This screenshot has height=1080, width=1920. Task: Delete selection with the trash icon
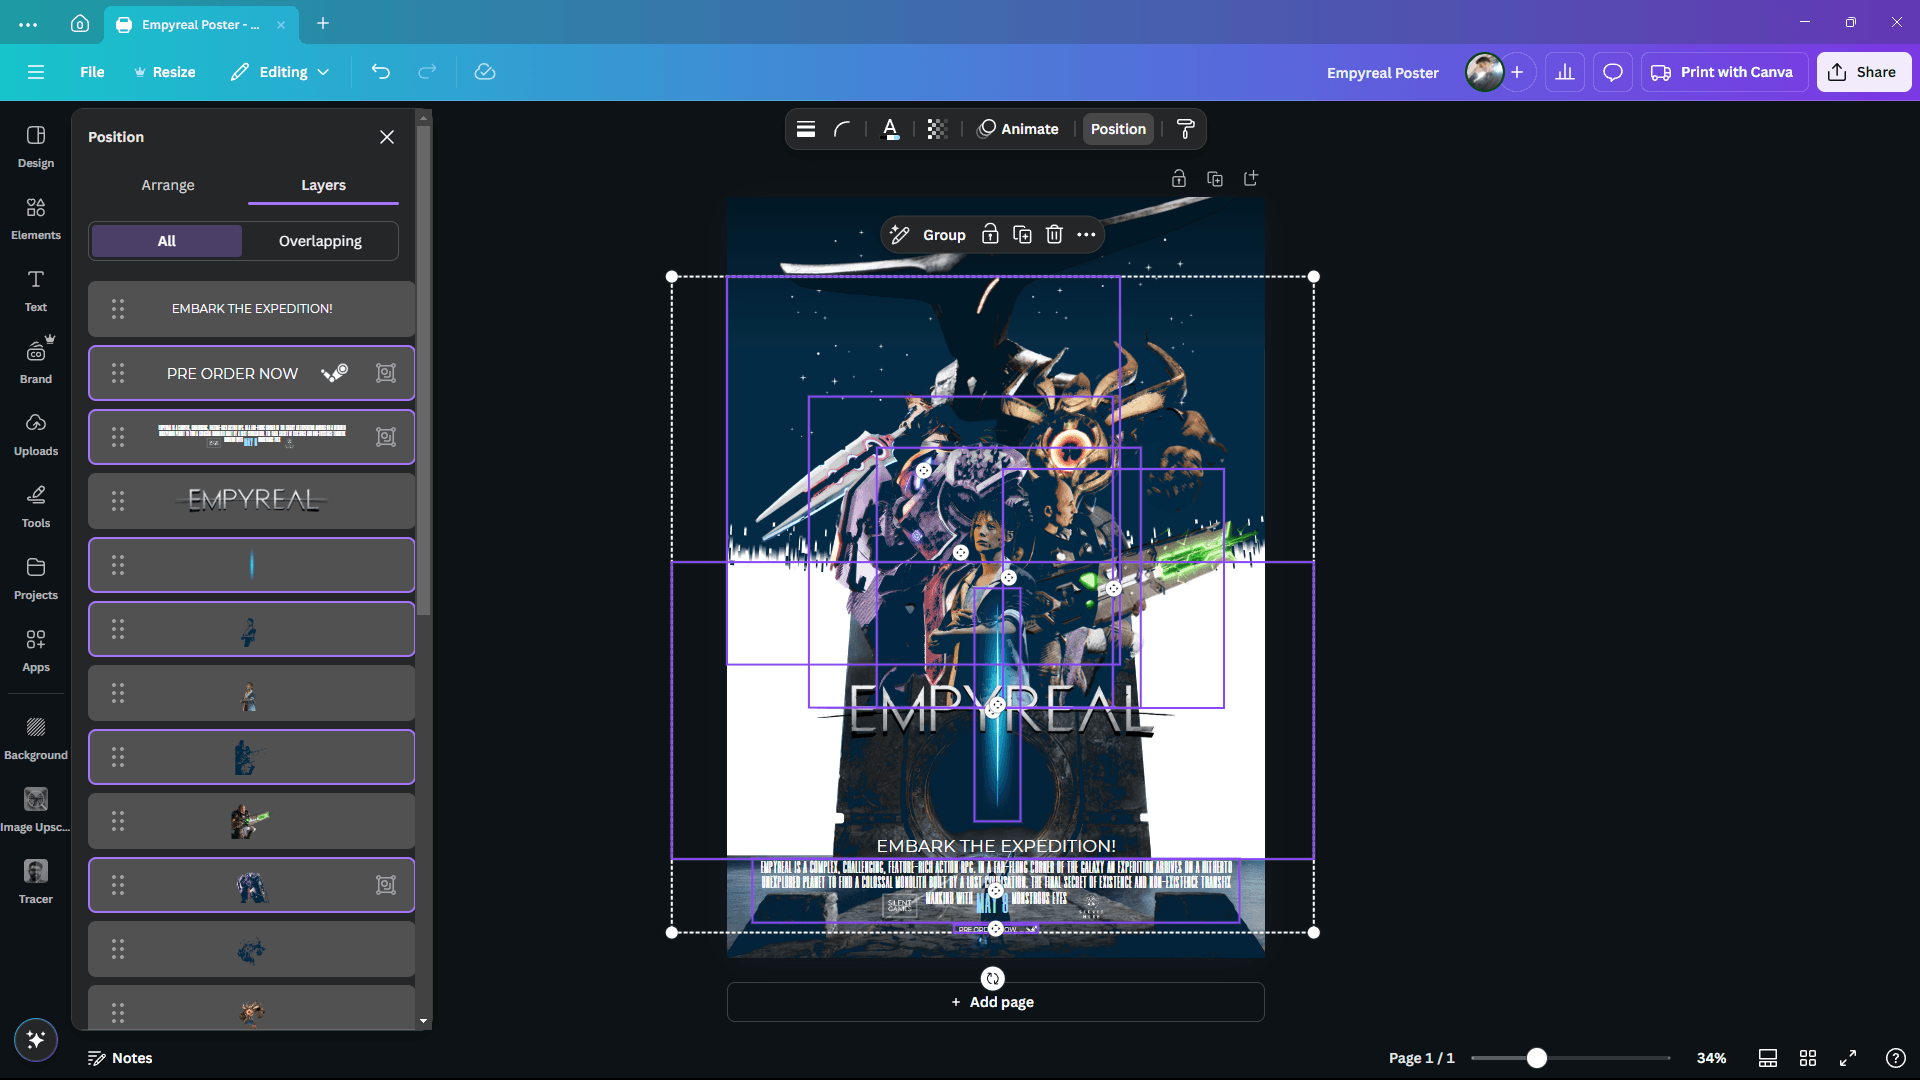[x=1054, y=235]
